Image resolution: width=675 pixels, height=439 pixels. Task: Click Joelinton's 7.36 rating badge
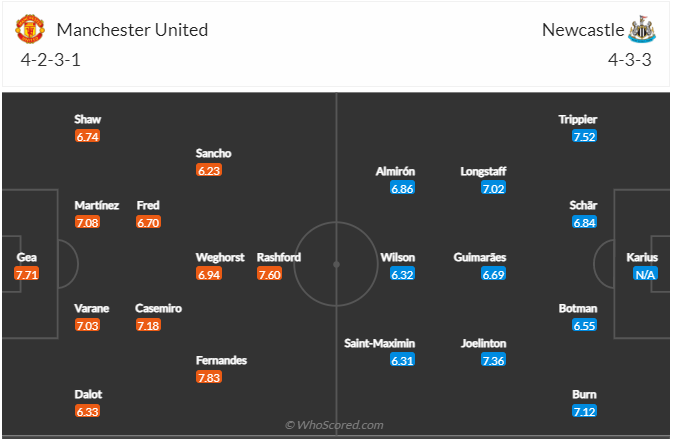pos(494,360)
